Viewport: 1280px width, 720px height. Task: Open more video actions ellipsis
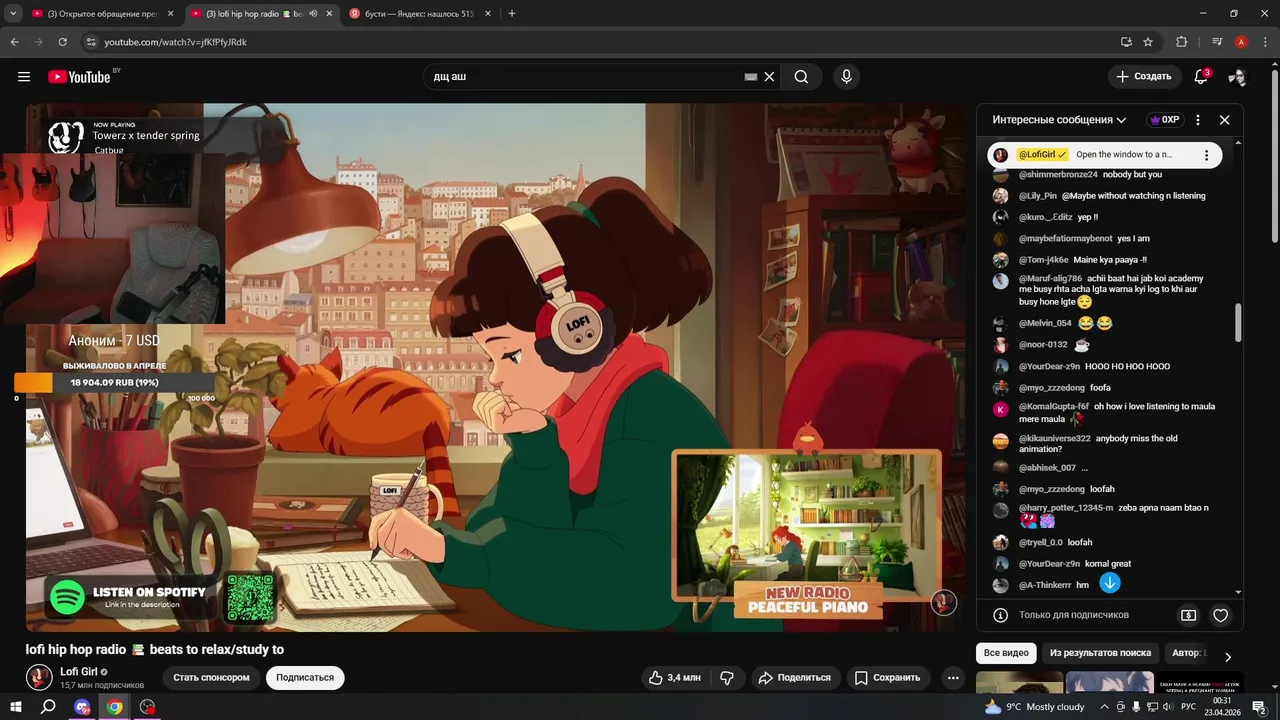click(953, 678)
